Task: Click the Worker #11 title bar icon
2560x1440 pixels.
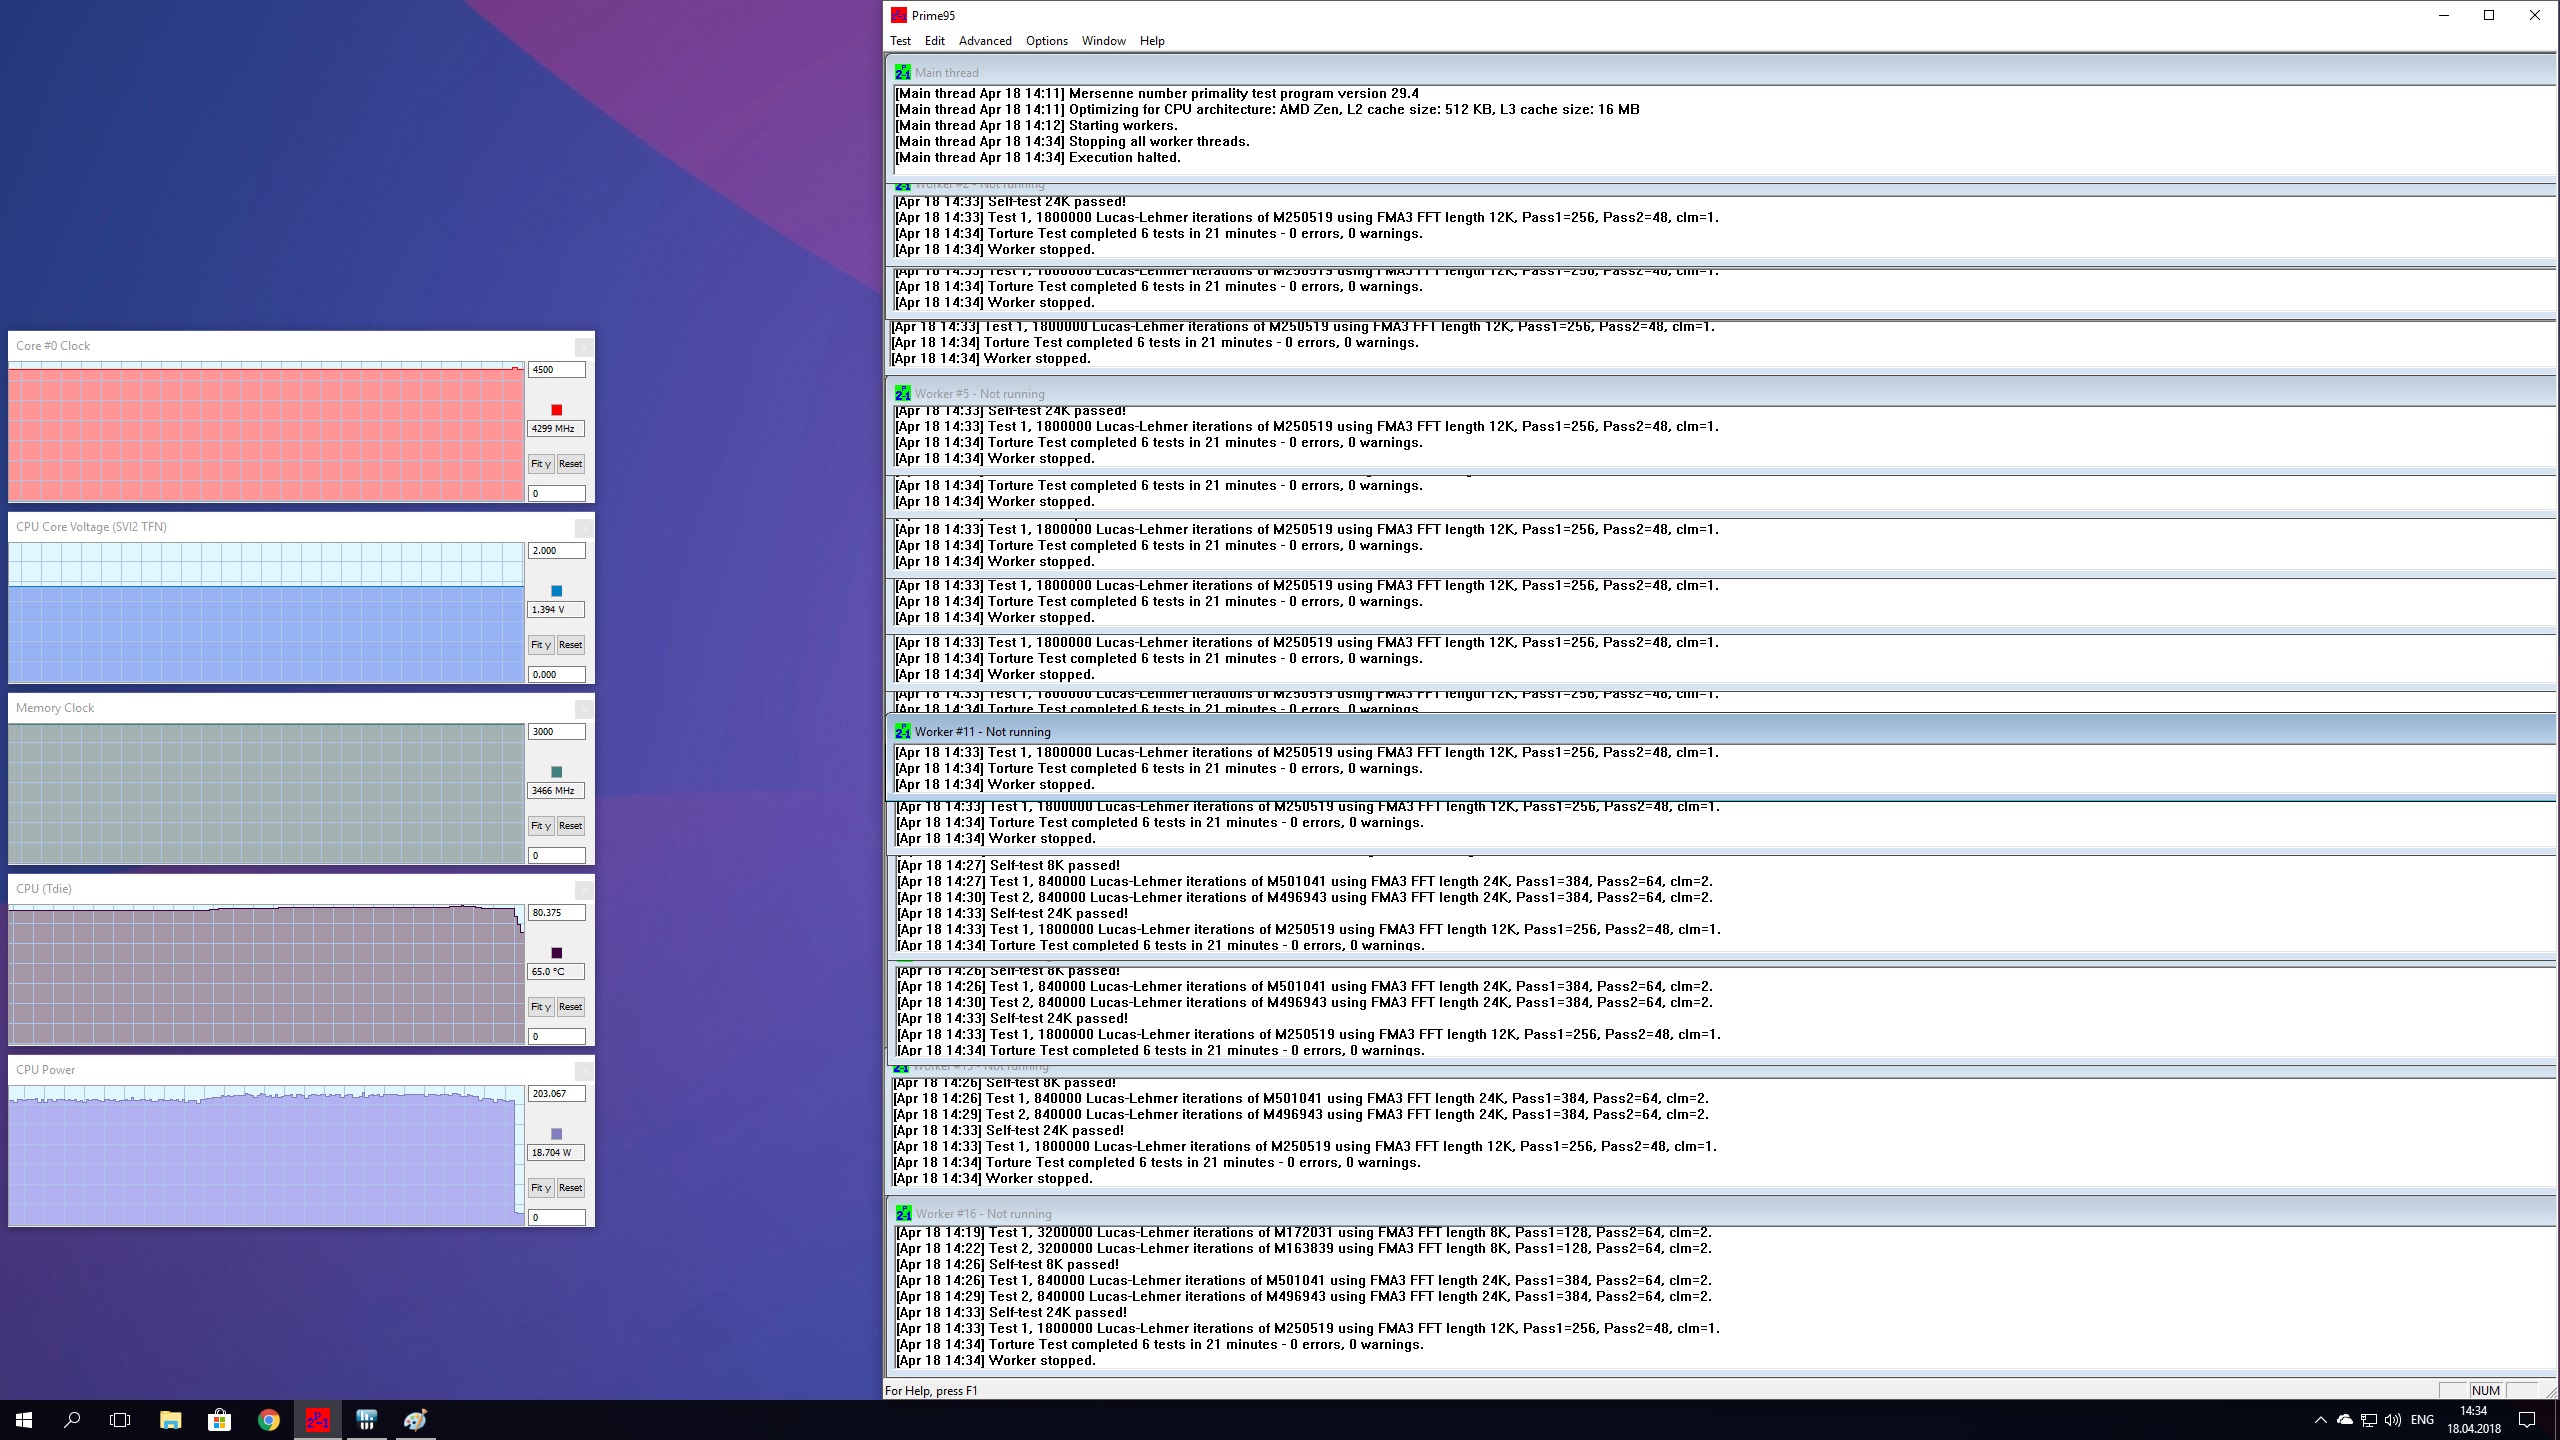Action: pyautogui.click(x=903, y=731)
